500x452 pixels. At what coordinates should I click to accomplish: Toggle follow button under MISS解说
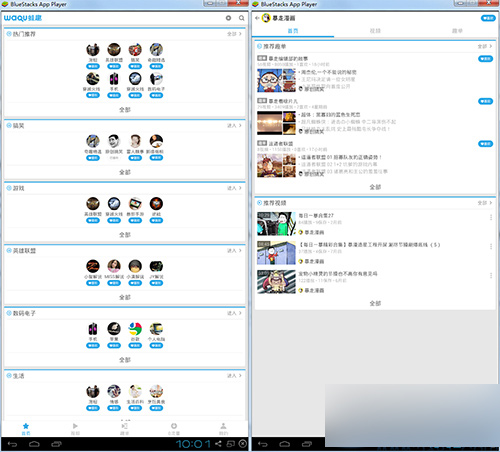click(x=114, y=283)
